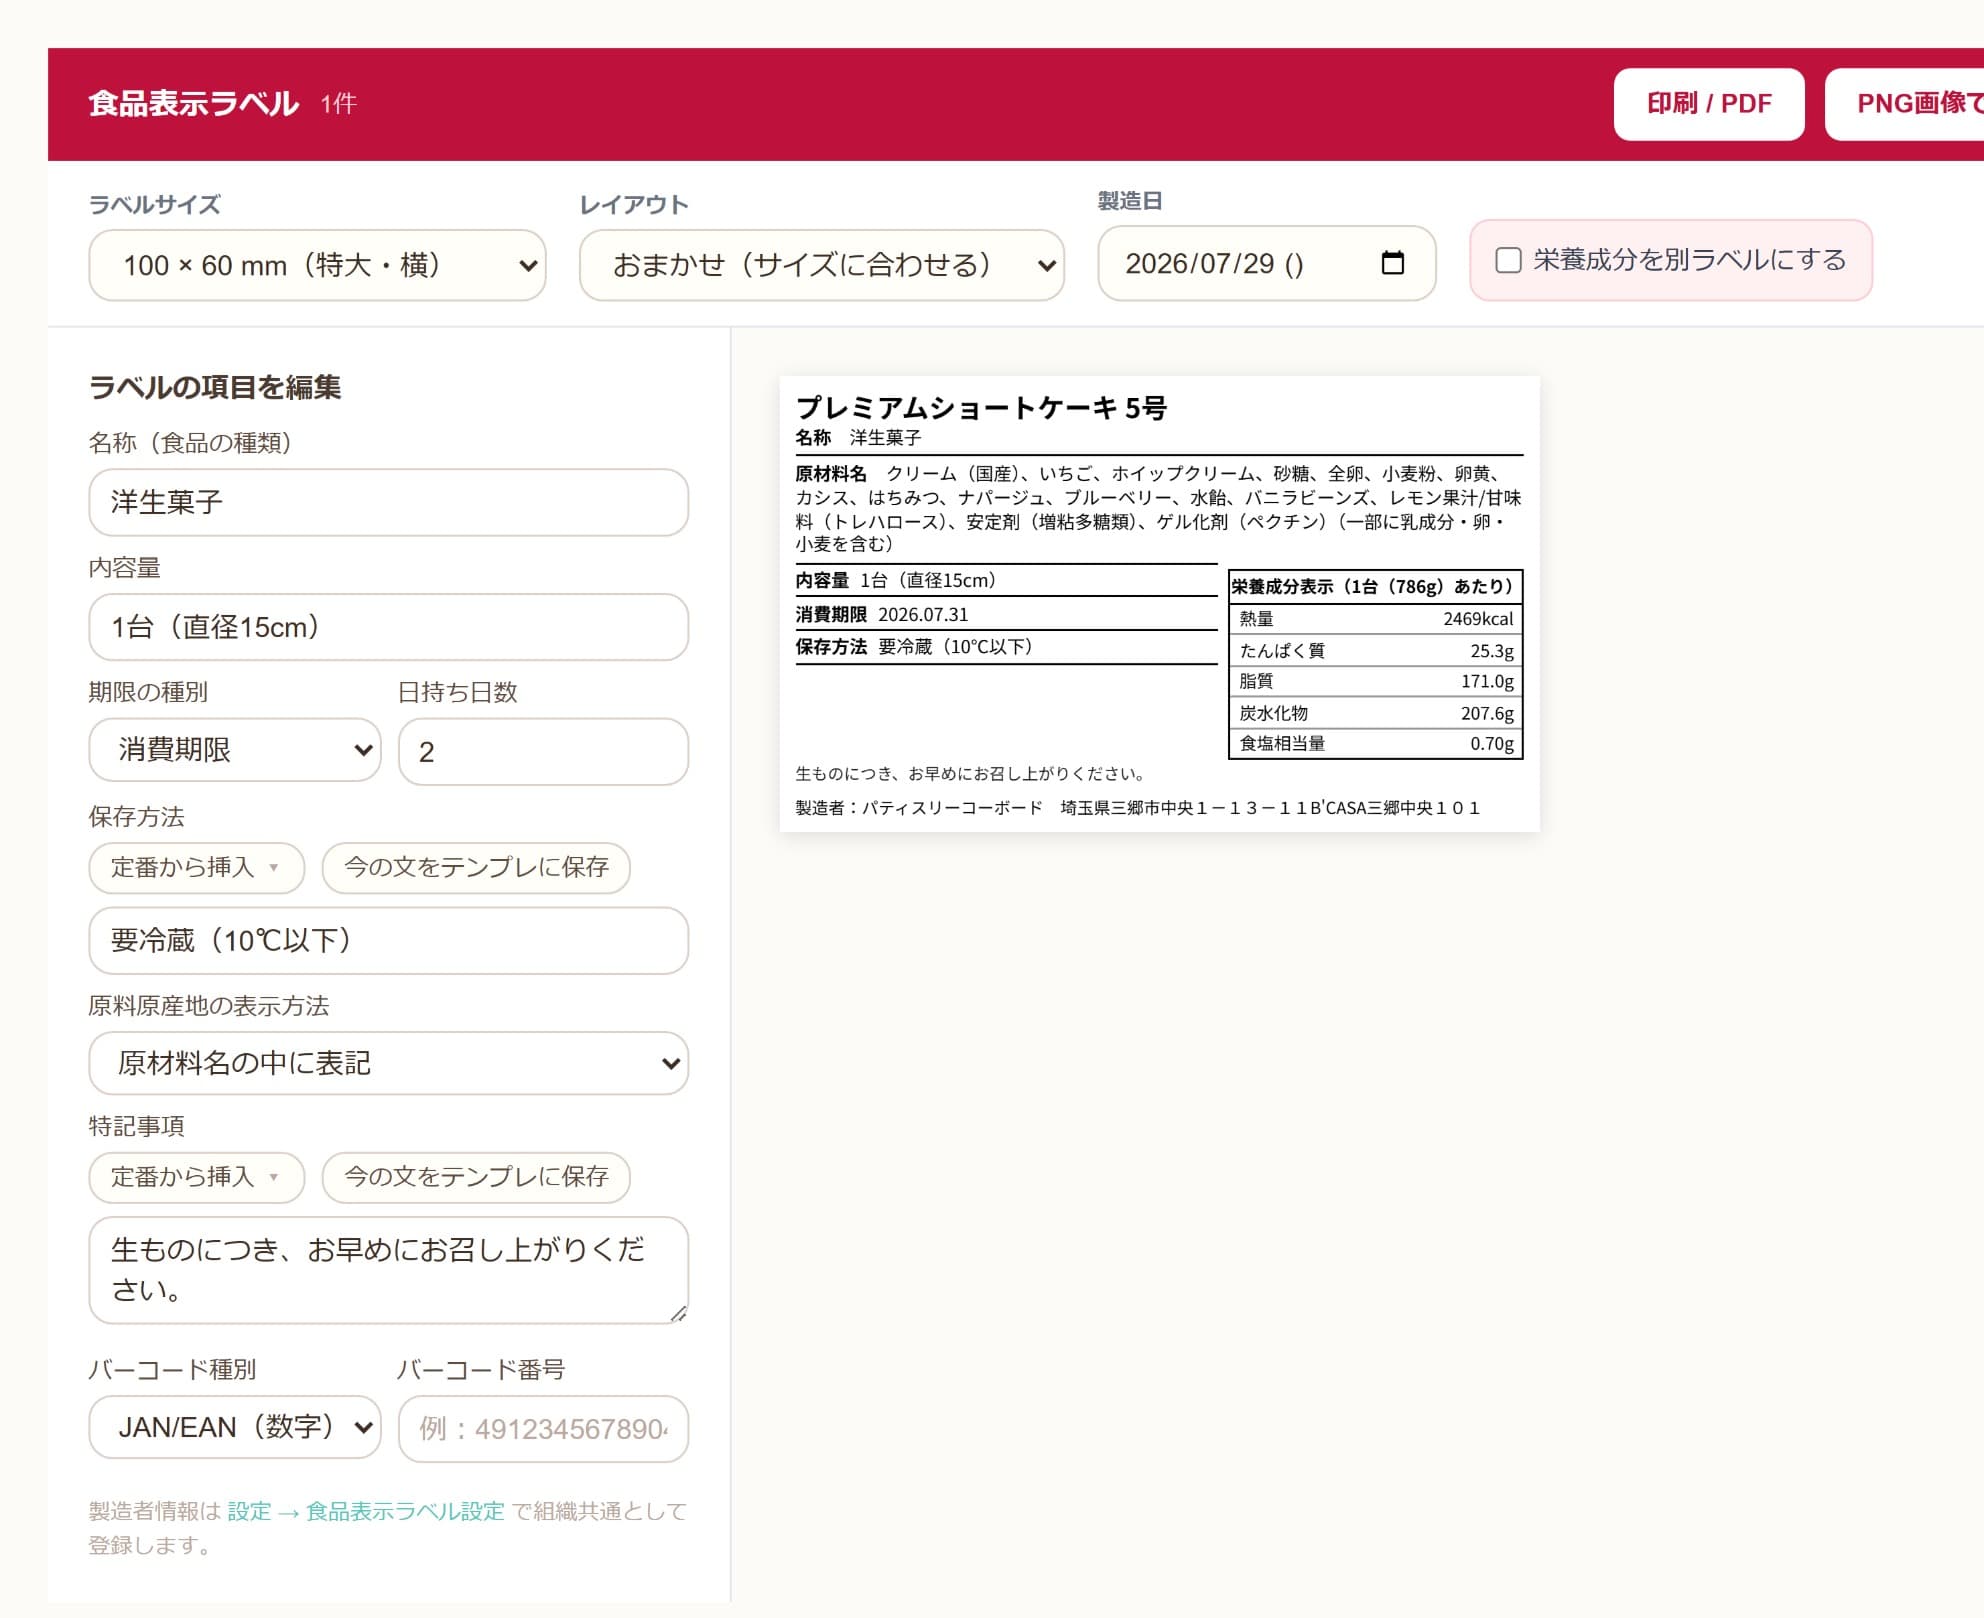Click the 炭水化物 207.6g row

click(x=1375, y=713)
